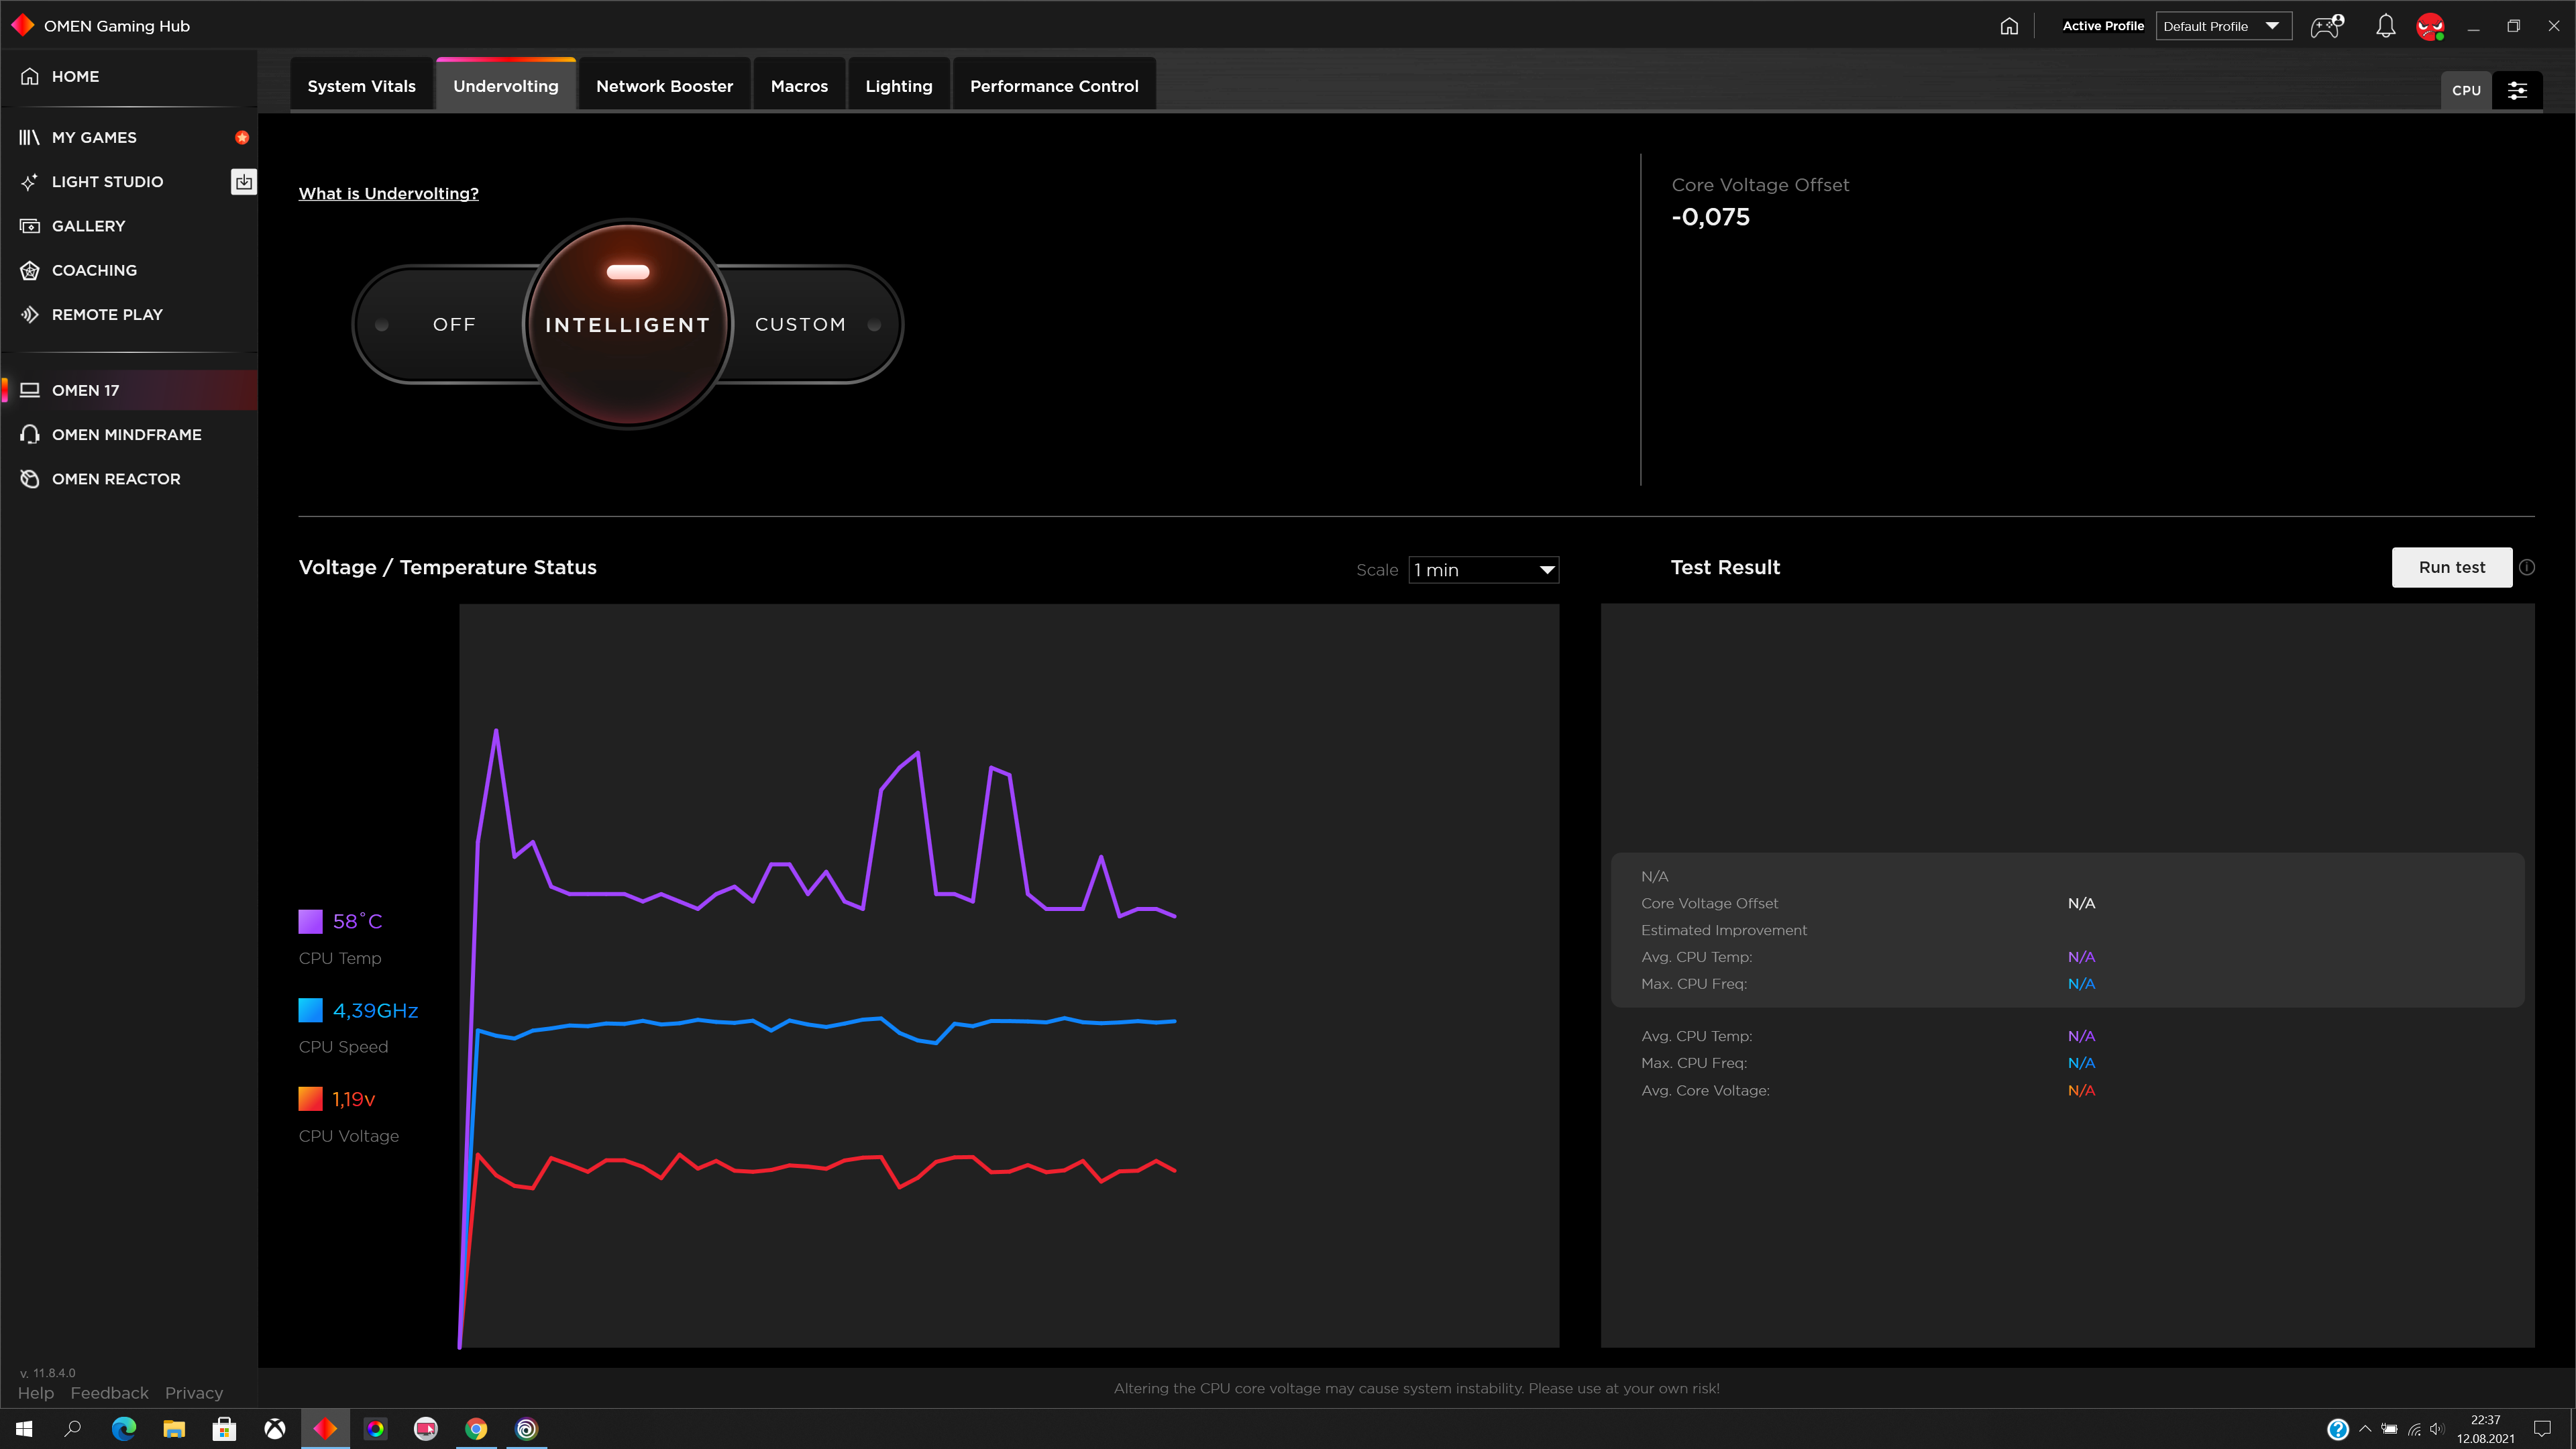Show hidden system tray icons
Screen dimensions: 2576x1449
[2365, 1429]
